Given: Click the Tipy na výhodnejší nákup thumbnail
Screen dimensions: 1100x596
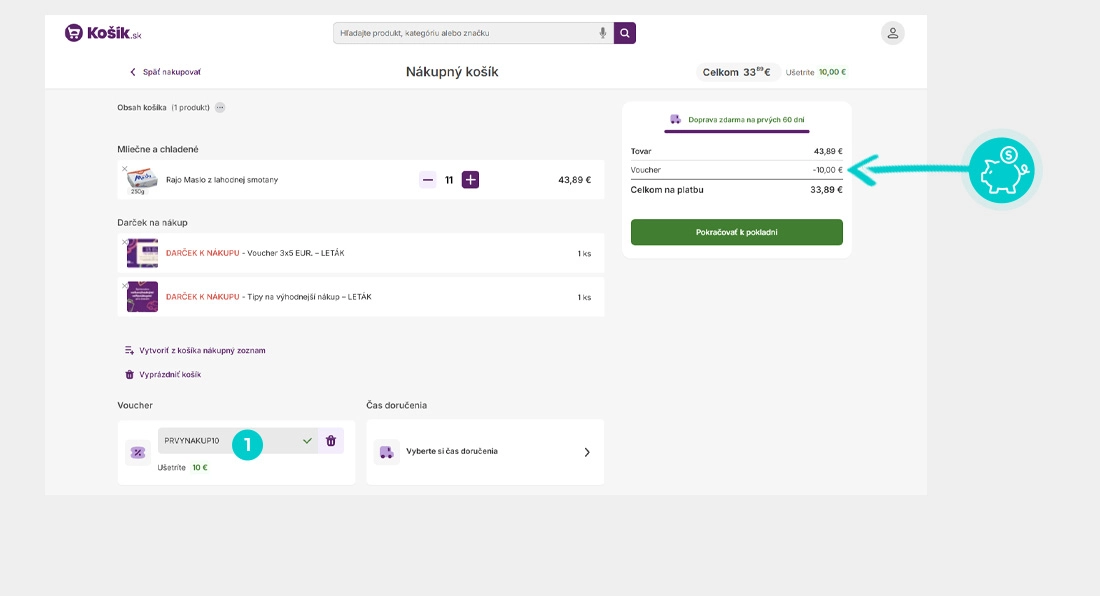Looking at the screenshot, I should [x=142, y=297].
